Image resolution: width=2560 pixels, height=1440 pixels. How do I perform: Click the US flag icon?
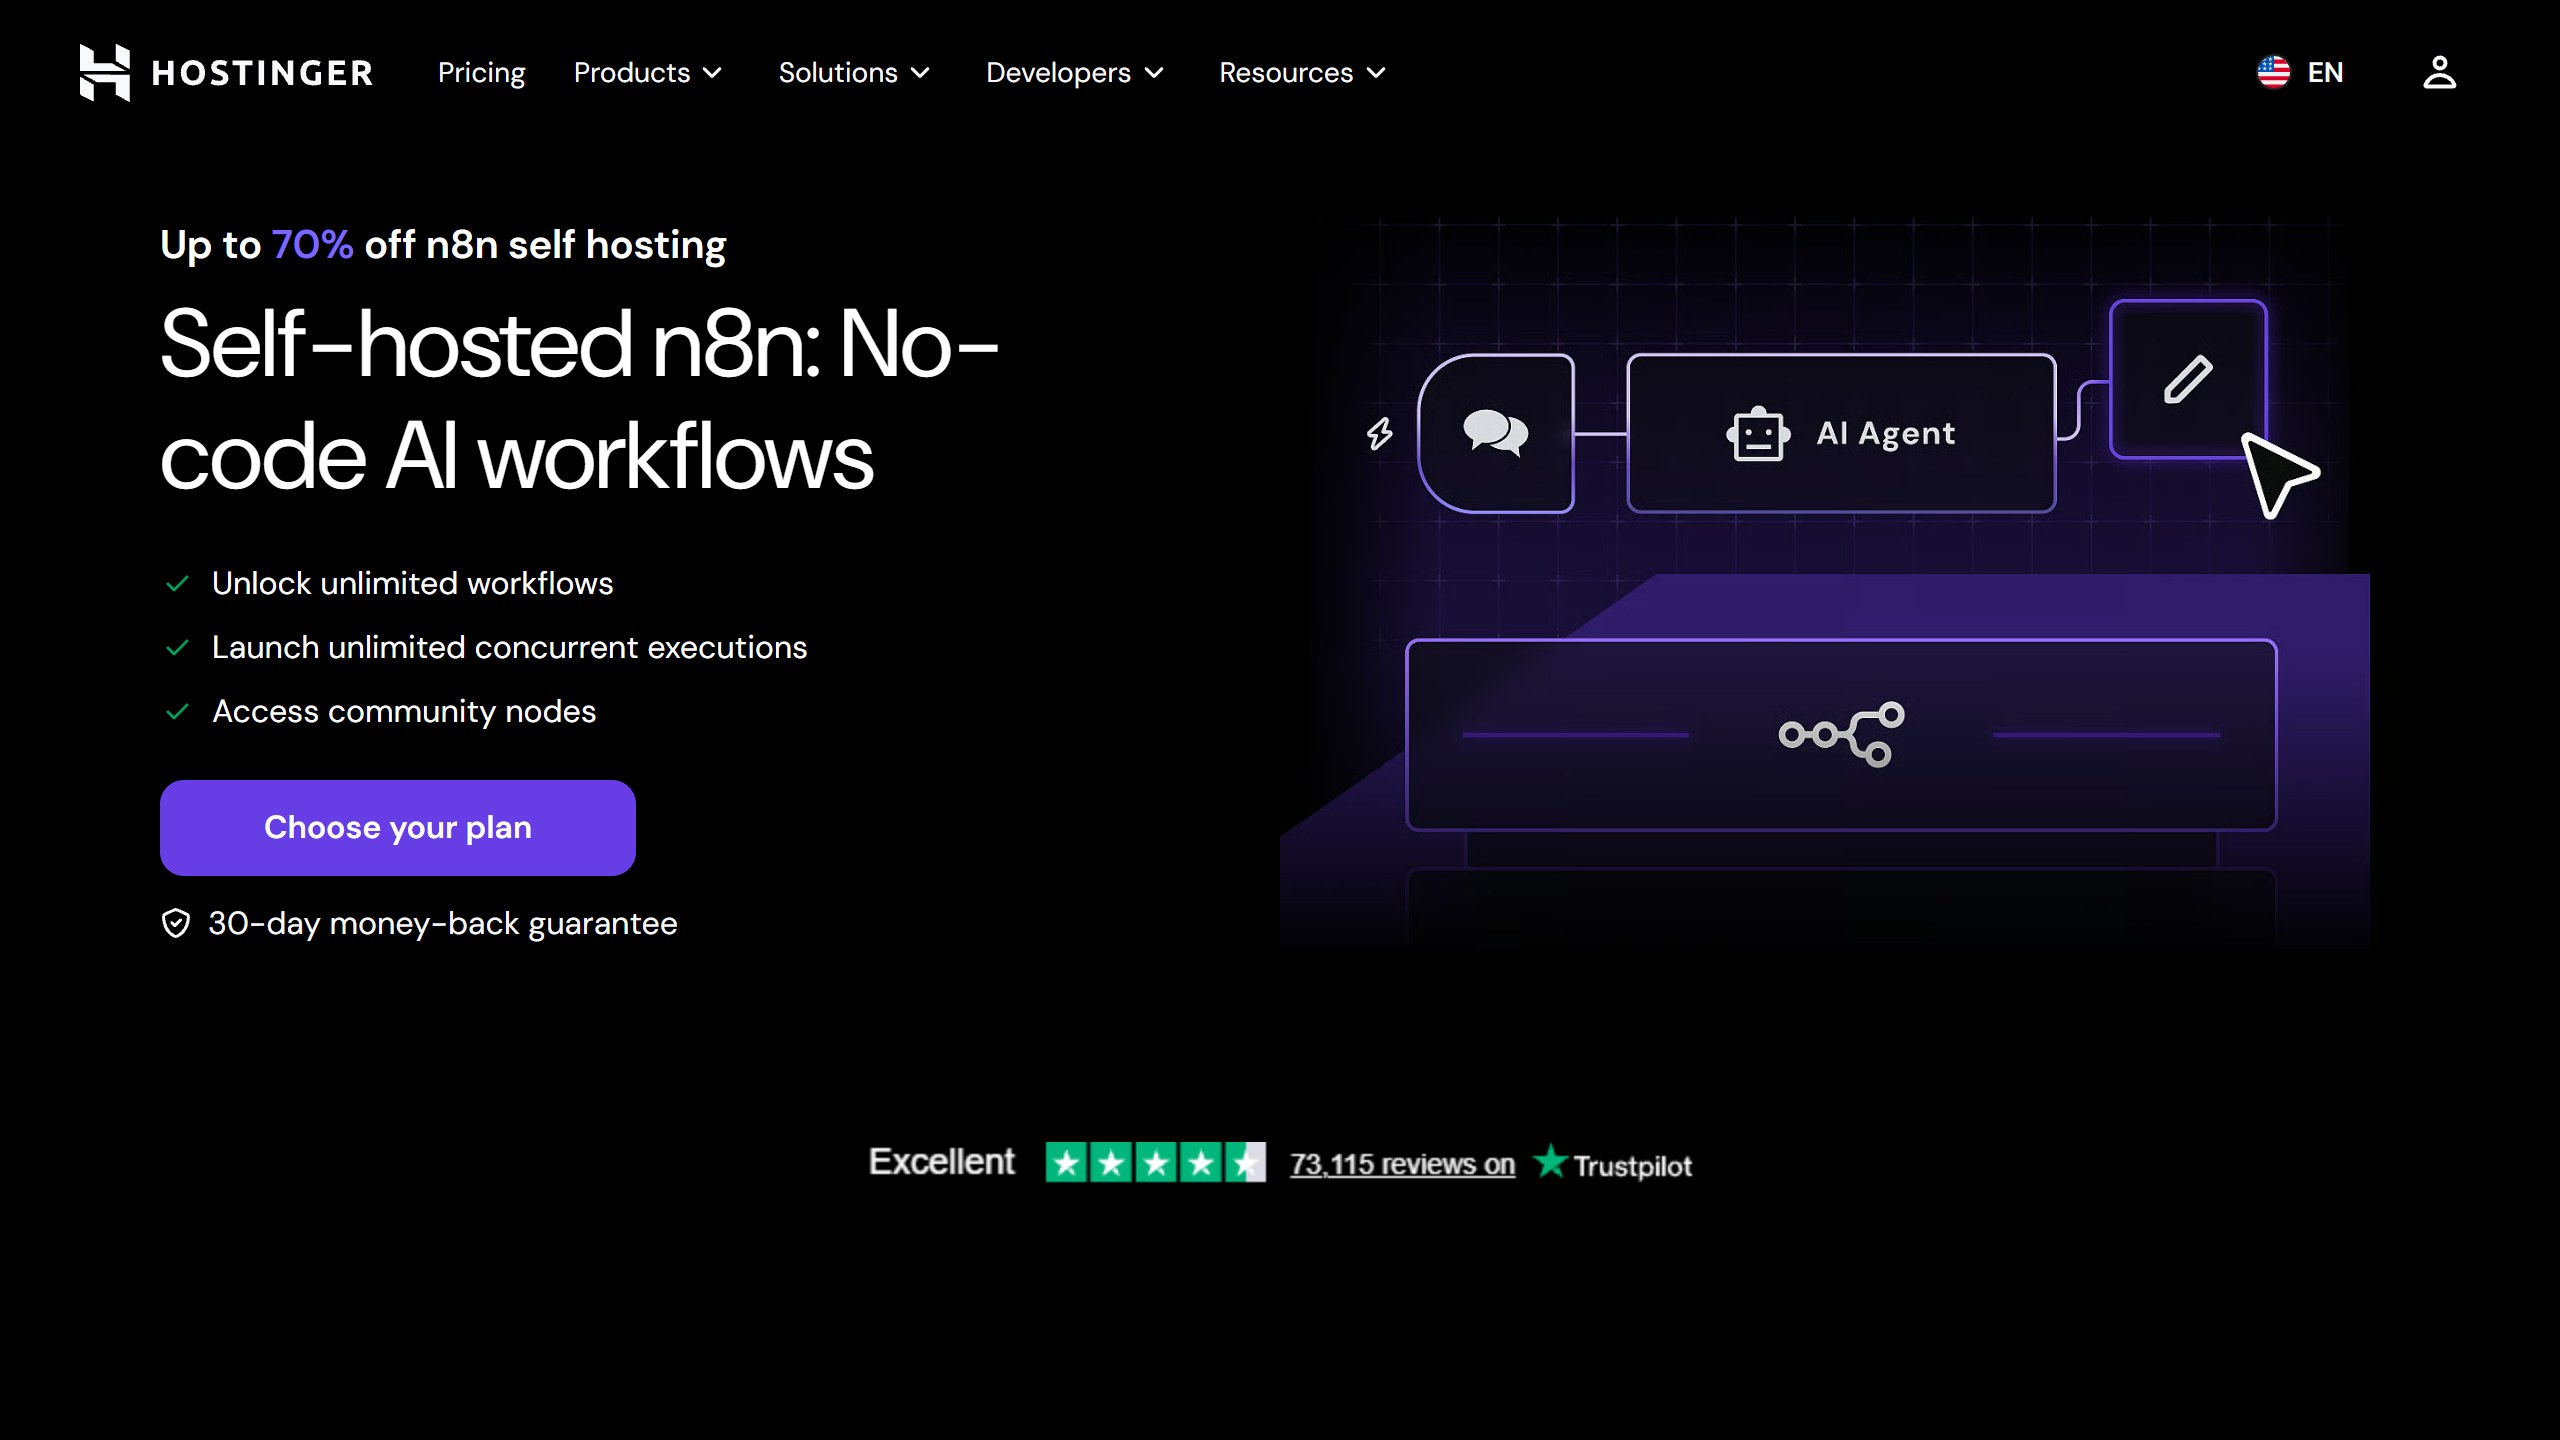click(x=2273, y=72)
